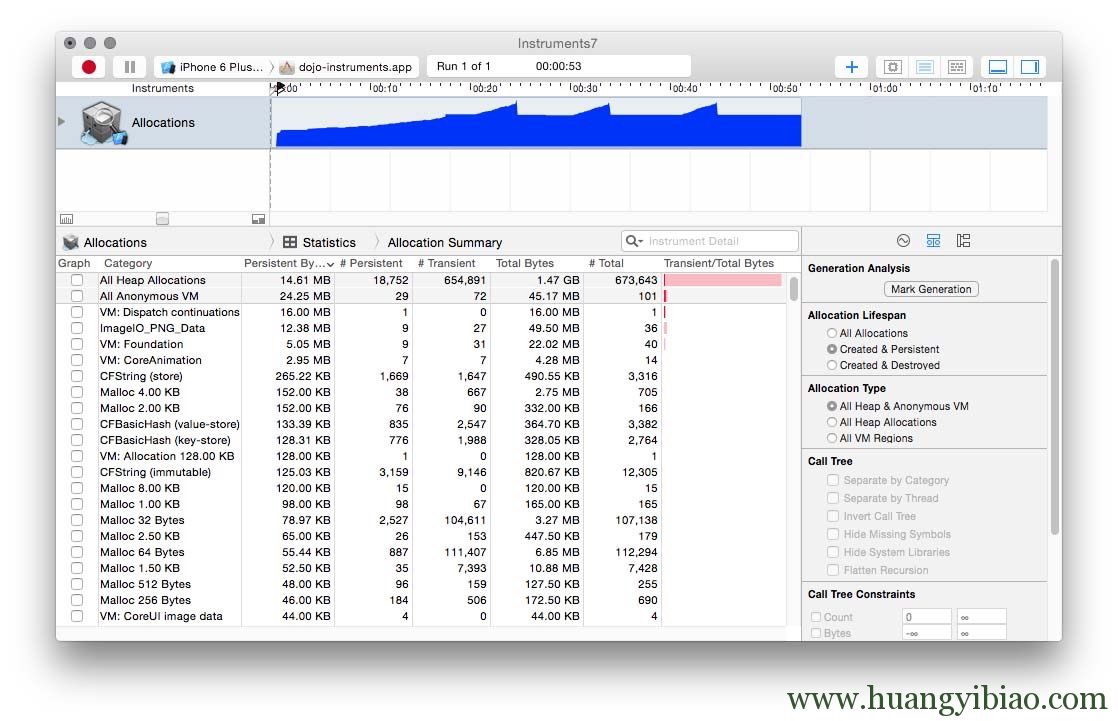1118x721 pixels.
Task: Click the small graph icon below track list
Action: coord(66,219)
